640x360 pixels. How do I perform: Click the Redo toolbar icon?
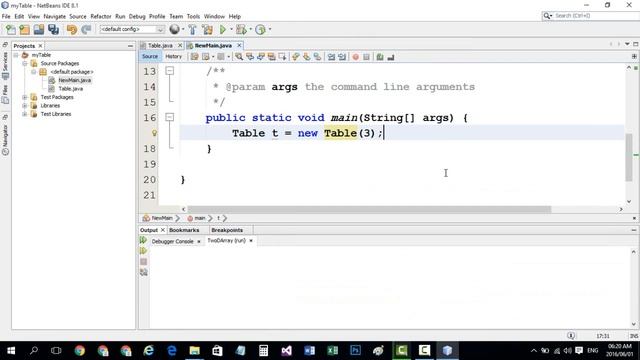(x=86, y=29)
